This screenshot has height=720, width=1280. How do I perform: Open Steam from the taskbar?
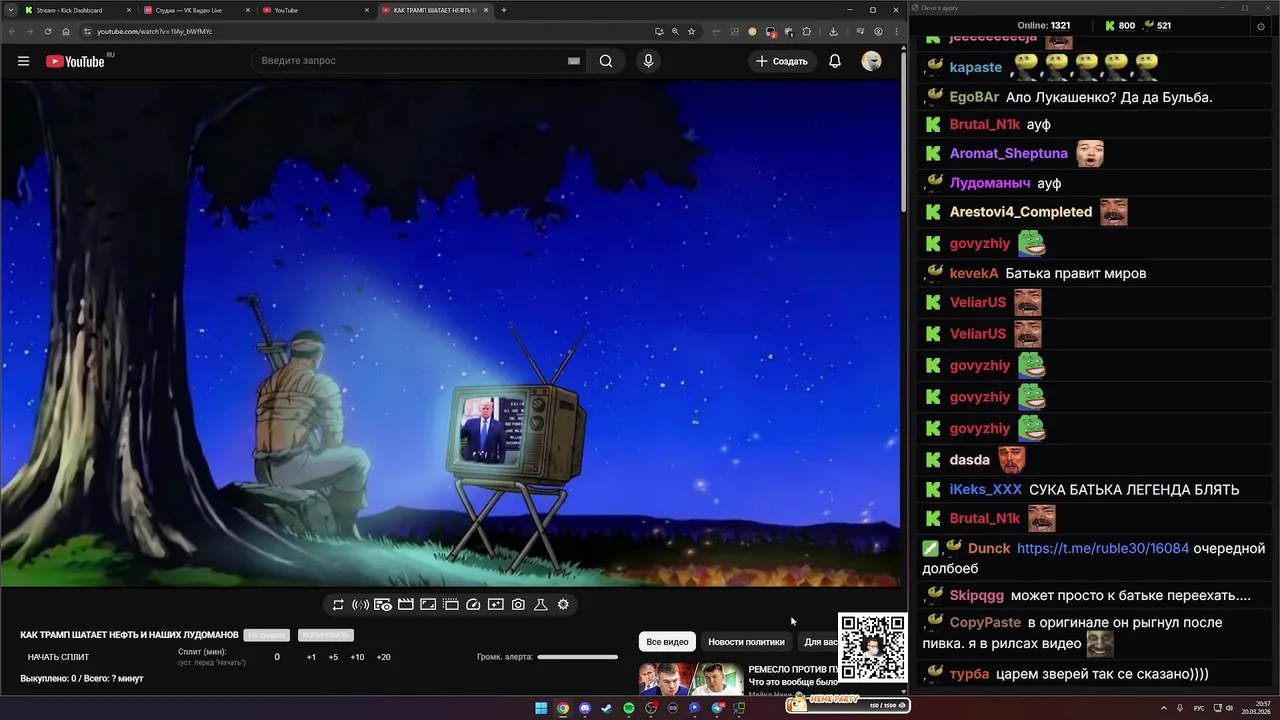606,708
